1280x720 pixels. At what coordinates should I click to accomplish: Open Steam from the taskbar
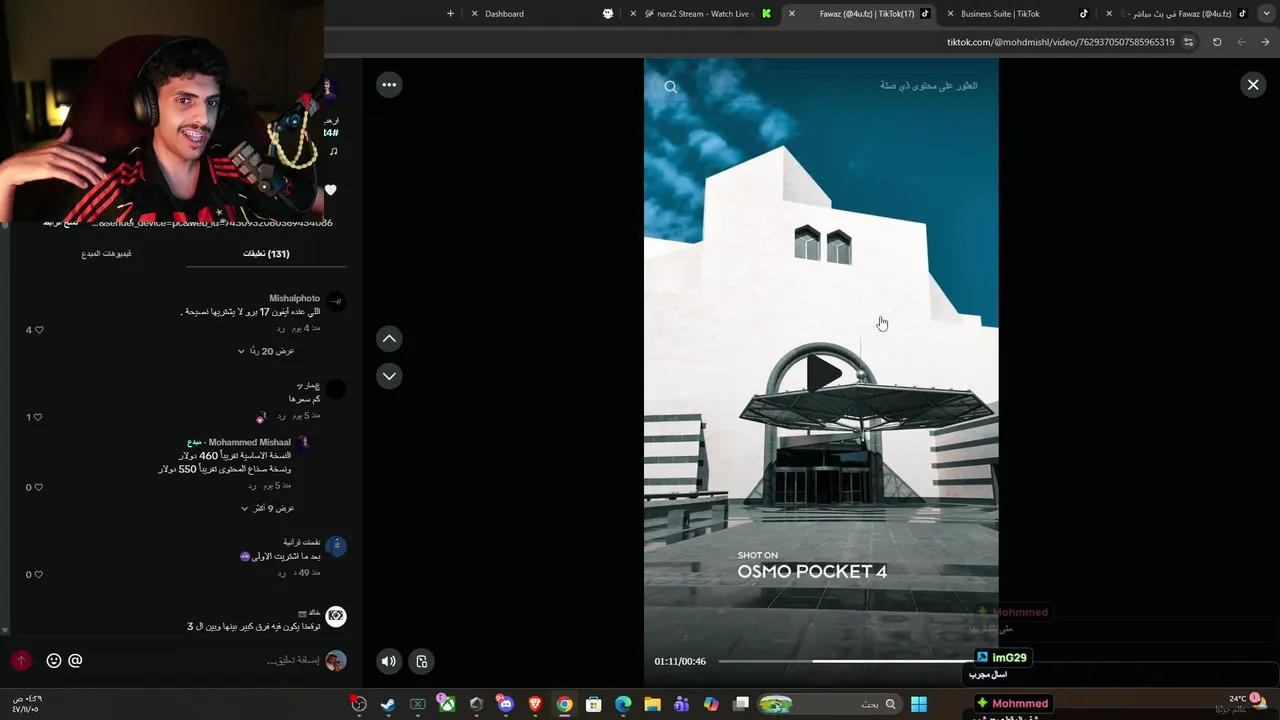pyautogui.click(x=388, y=704)
